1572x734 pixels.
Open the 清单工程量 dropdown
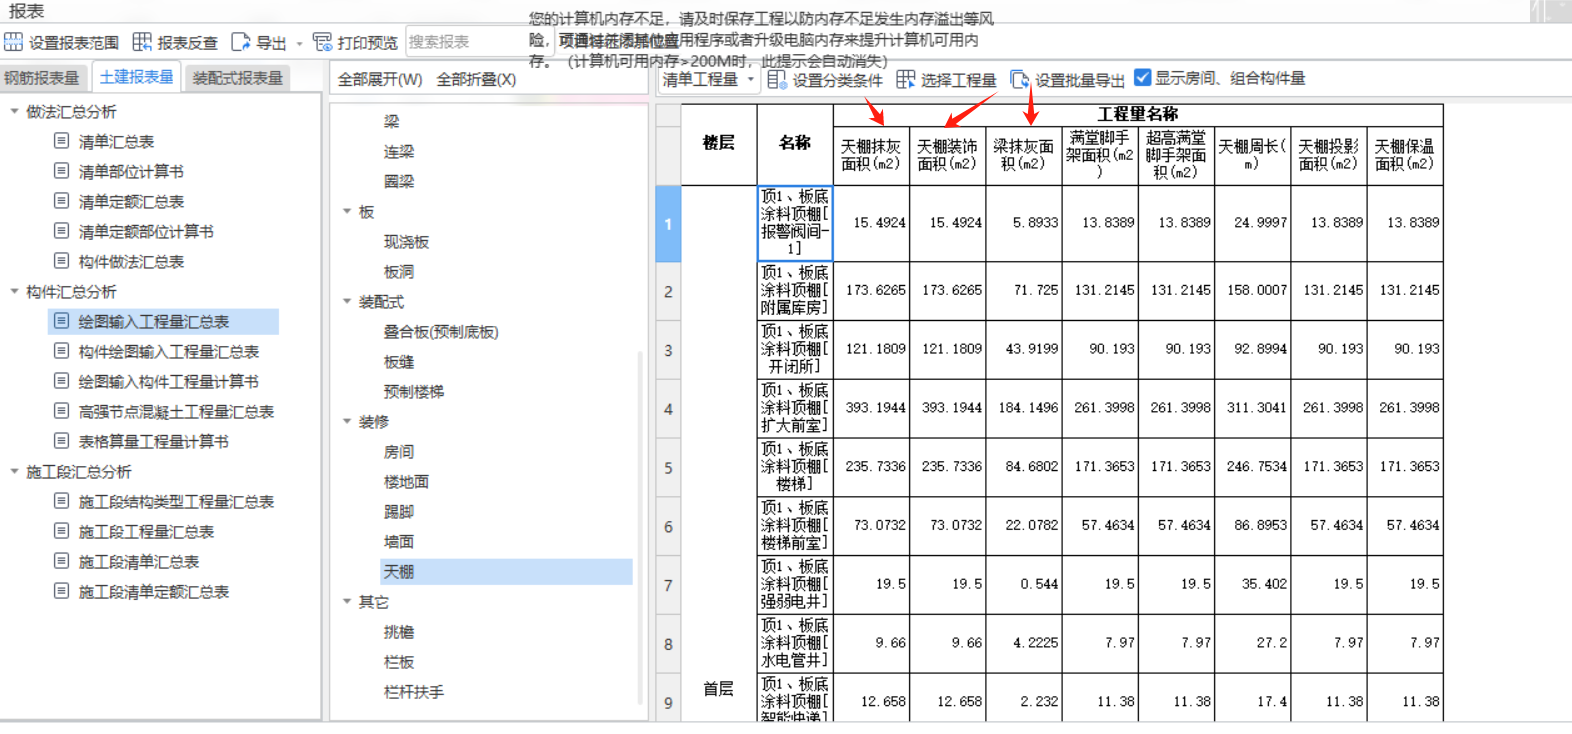click(709, 79)
